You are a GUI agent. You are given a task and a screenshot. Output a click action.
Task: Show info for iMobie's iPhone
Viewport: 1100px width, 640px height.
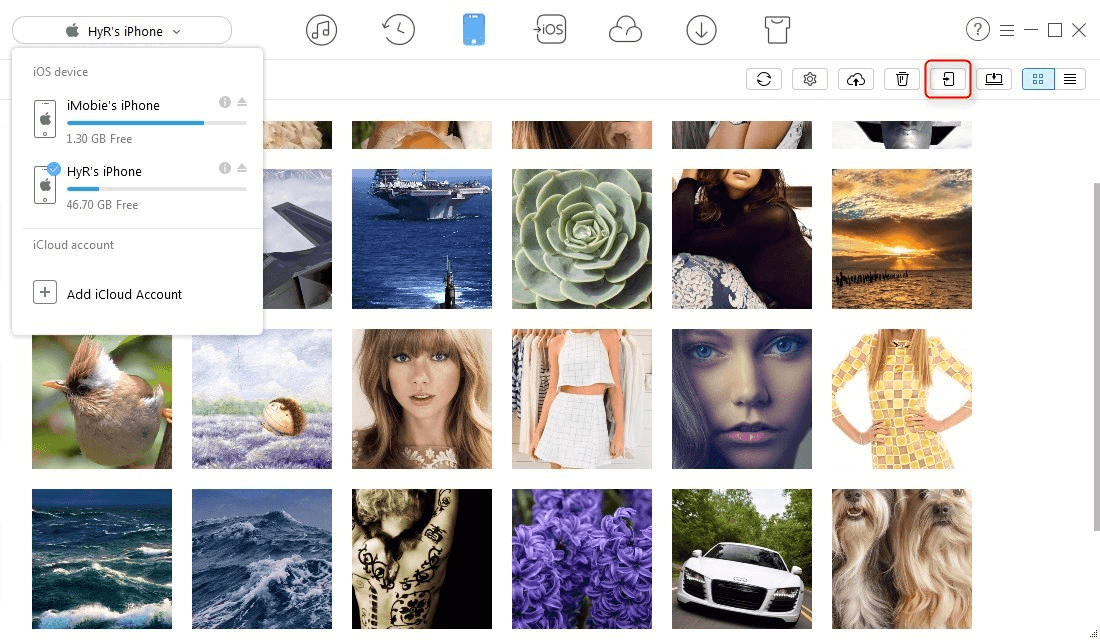pyautogui.click(x=224, y=102)
